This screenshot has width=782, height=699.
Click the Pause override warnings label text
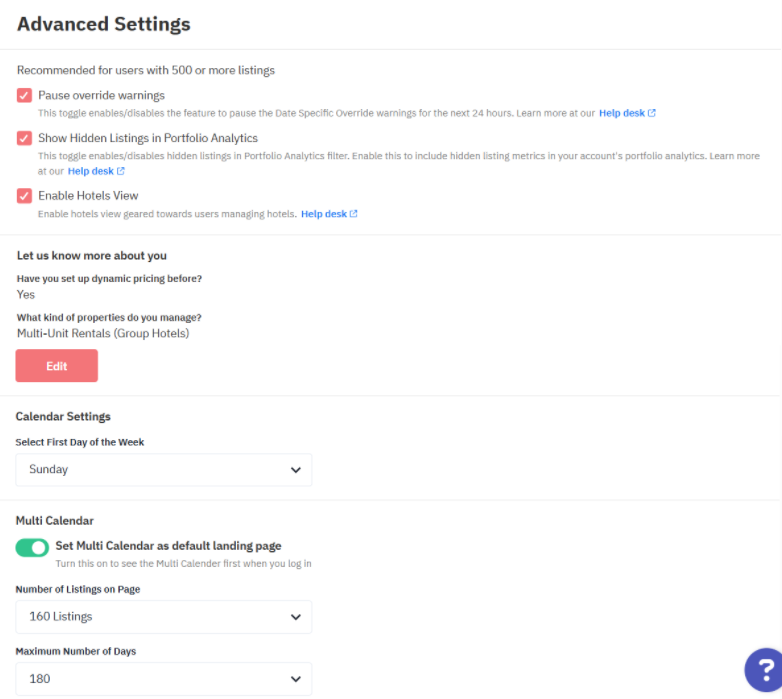tap(101, 95)
